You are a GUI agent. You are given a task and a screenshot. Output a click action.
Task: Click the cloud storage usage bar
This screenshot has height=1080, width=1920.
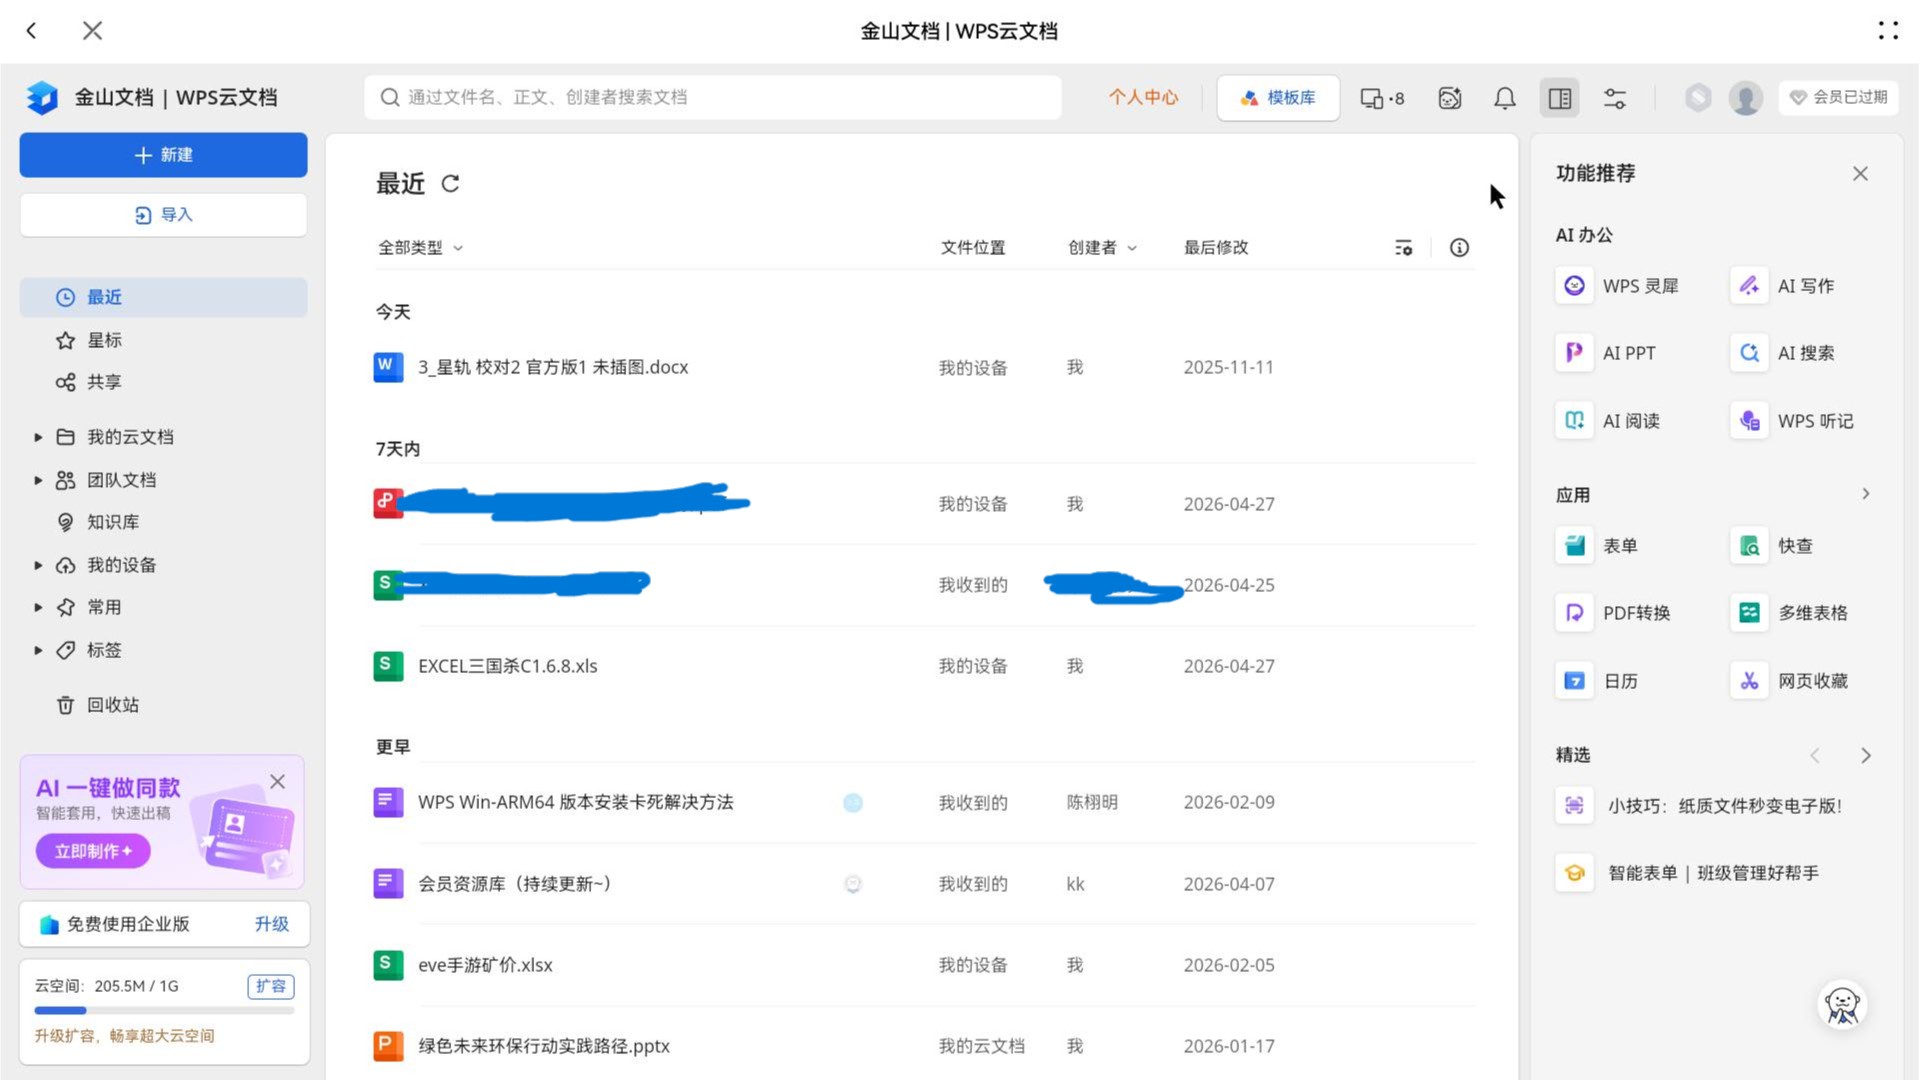pyautogui.click(x=164, y=1011)
